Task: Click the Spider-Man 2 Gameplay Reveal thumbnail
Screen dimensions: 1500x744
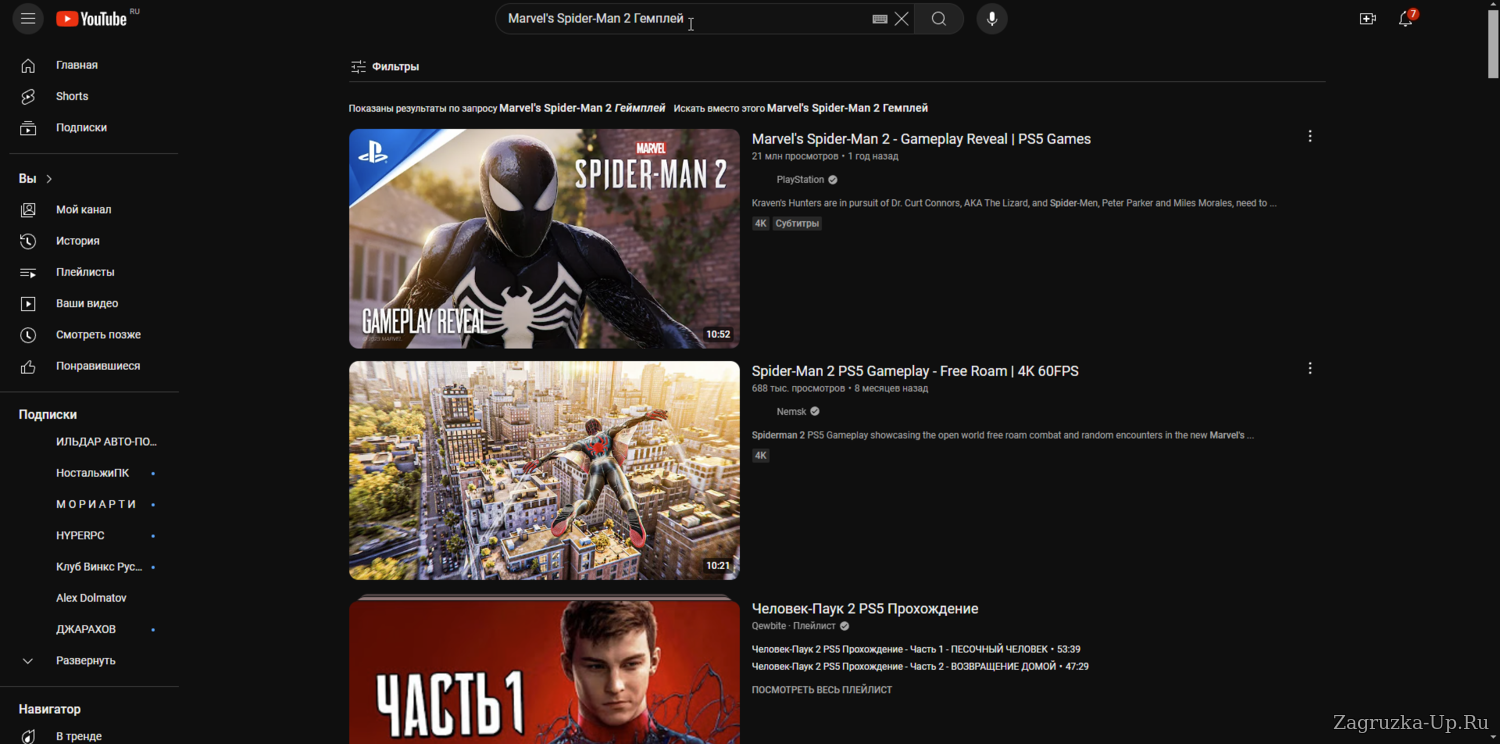Action: pyautogui.click(x=544, y=238)
